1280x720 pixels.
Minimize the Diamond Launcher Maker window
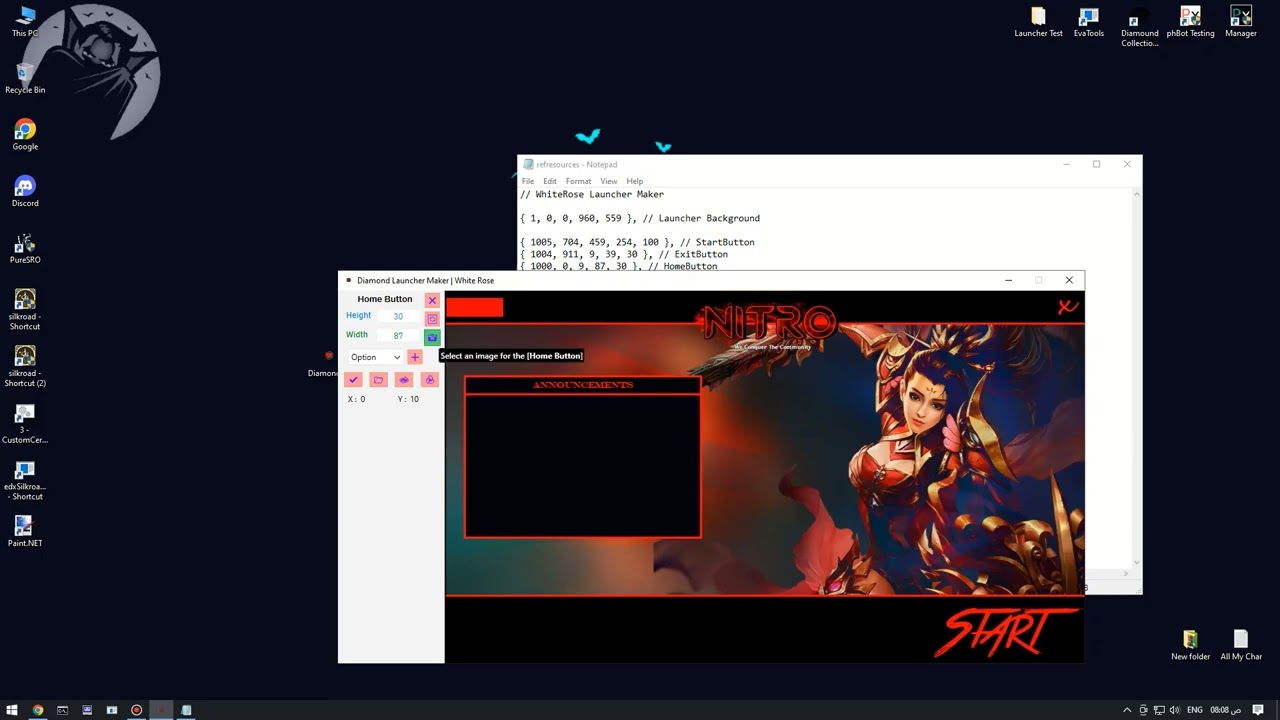pyautogui.click(x=1008, y=280)
